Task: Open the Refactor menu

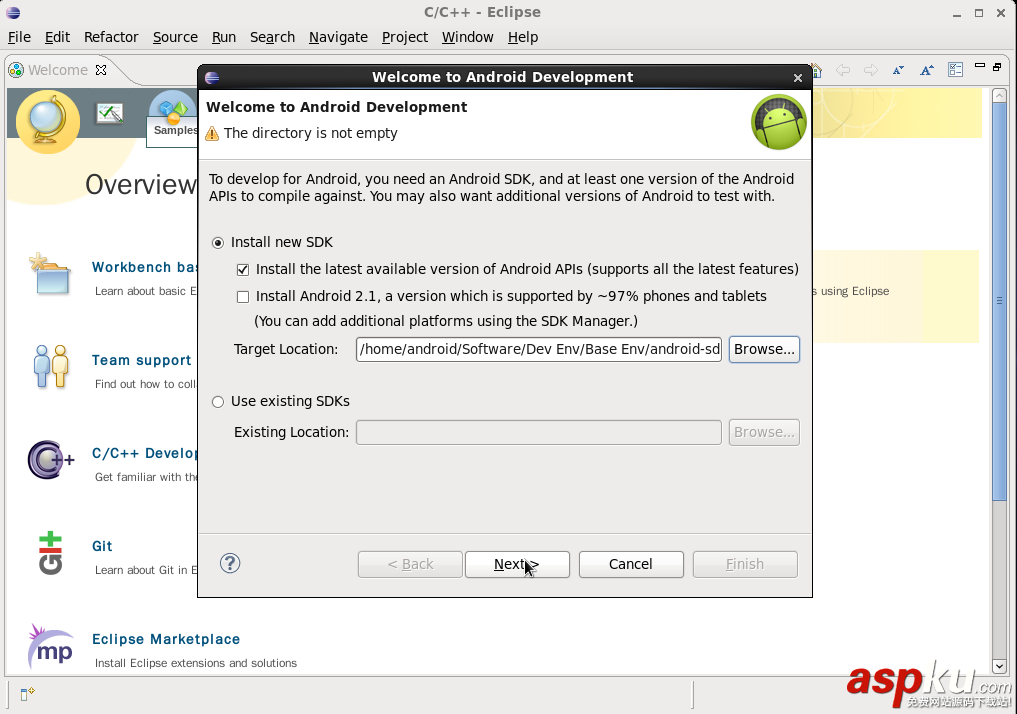Action: 111,37
